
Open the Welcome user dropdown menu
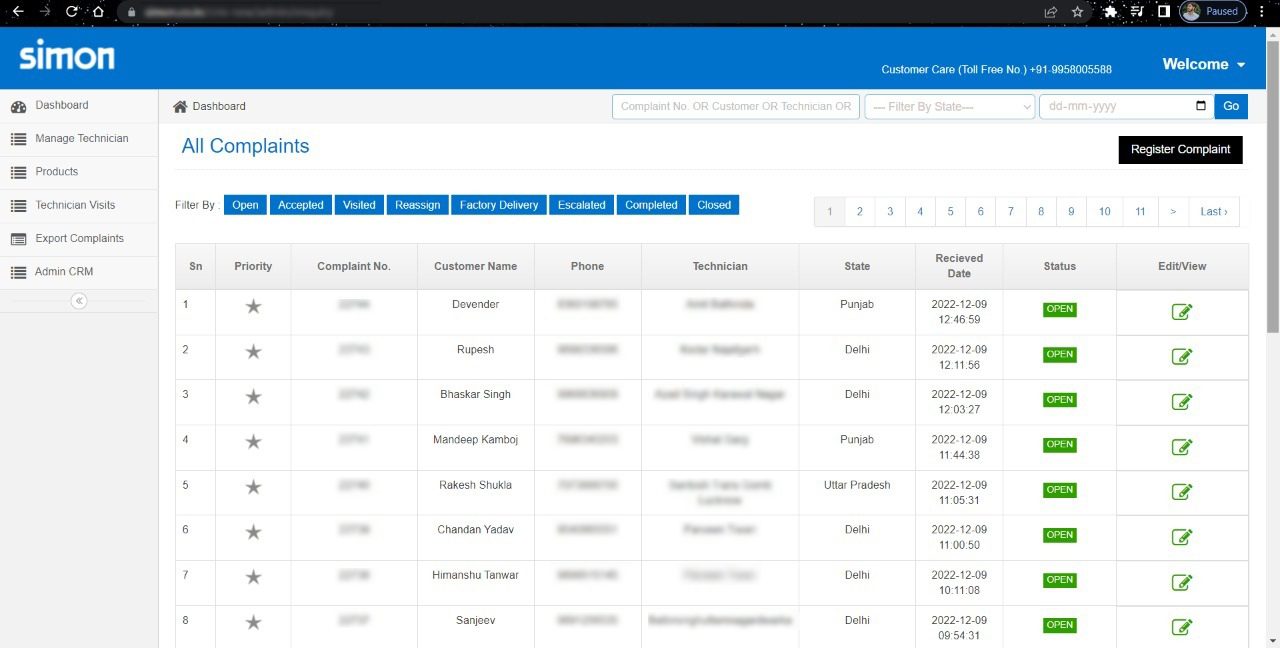tap(1203, 64)
